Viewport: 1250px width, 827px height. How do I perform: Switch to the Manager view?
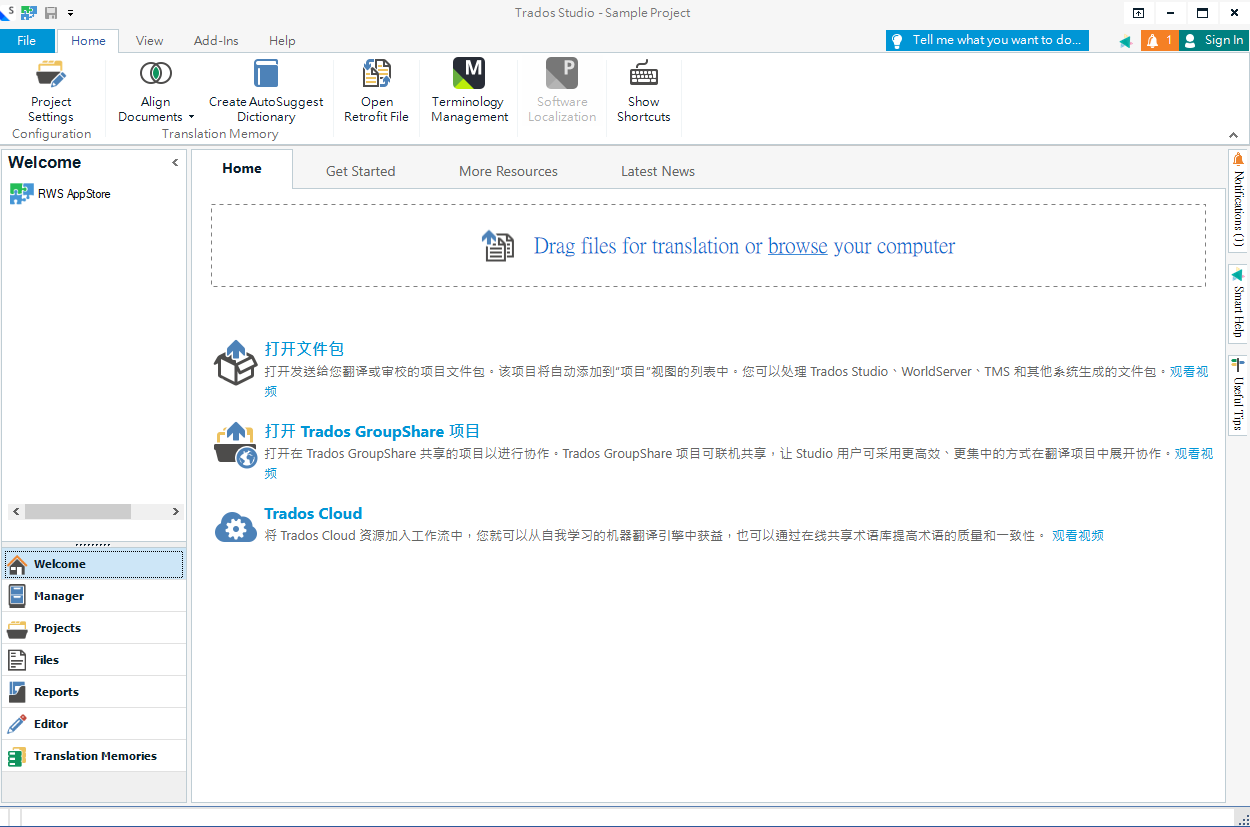tap(94, 596)
